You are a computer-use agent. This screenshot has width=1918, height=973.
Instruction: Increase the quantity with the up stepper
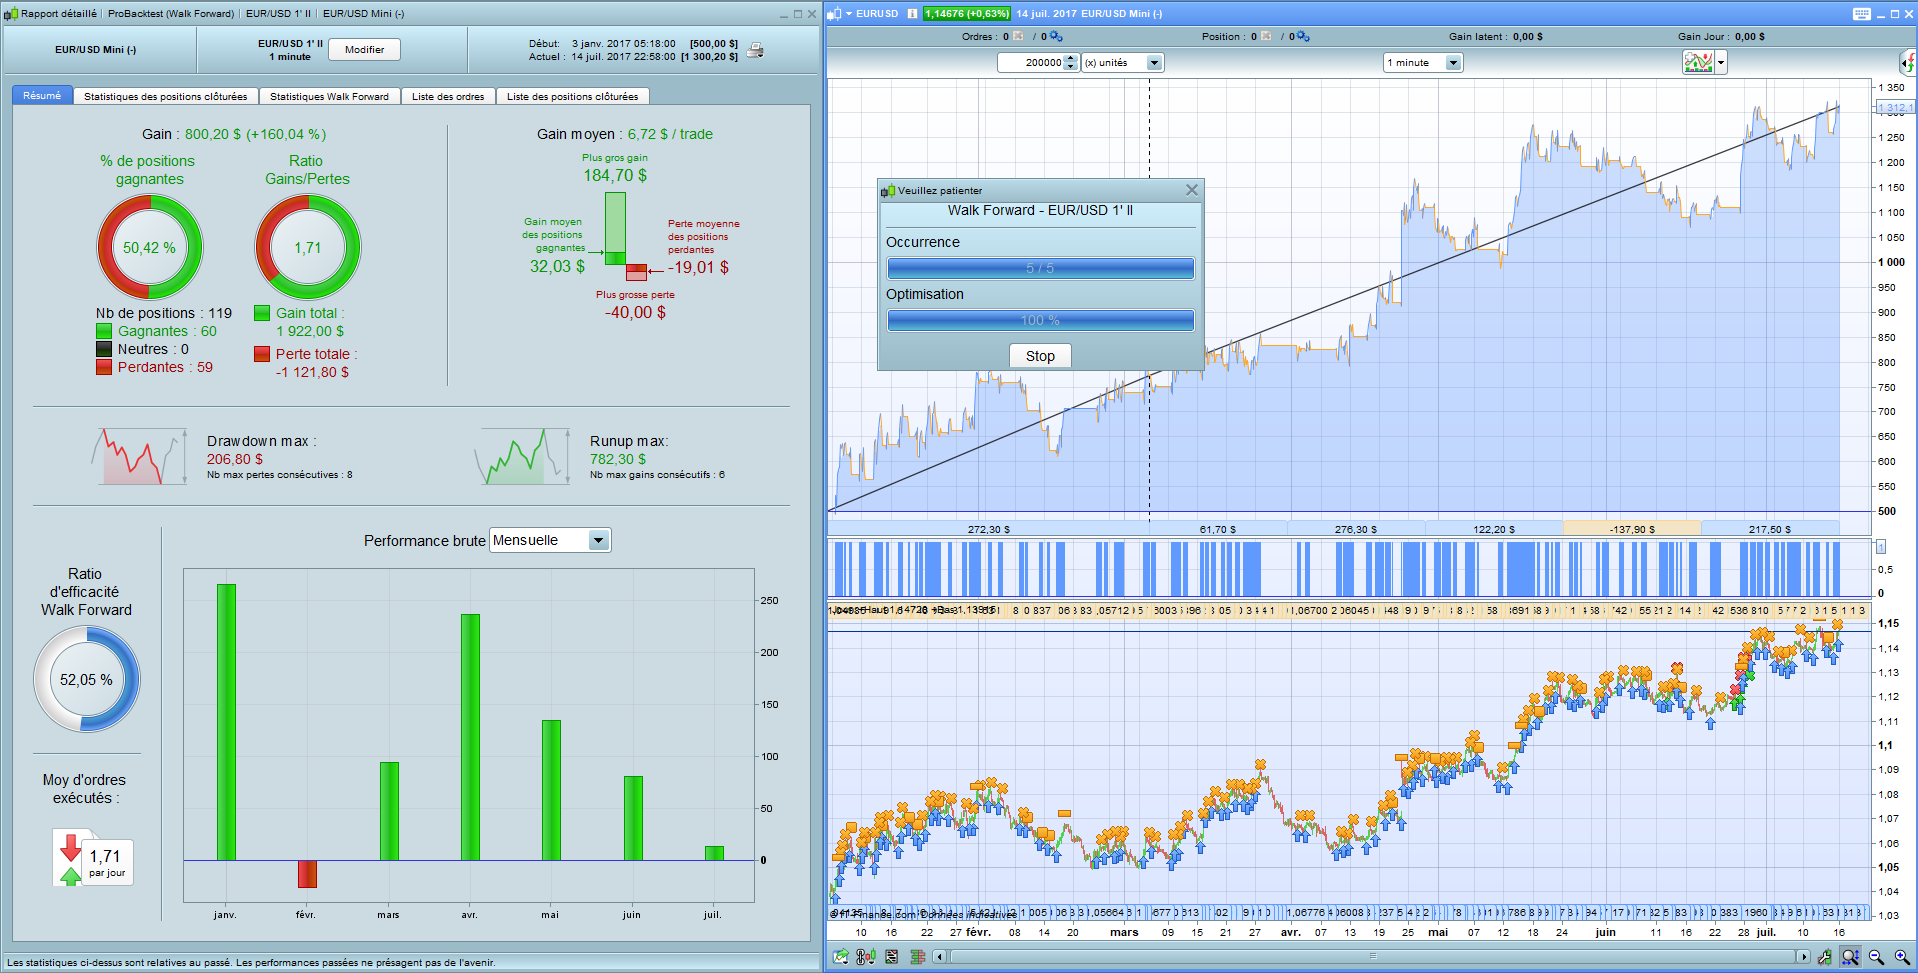[x=1071, y=58]
